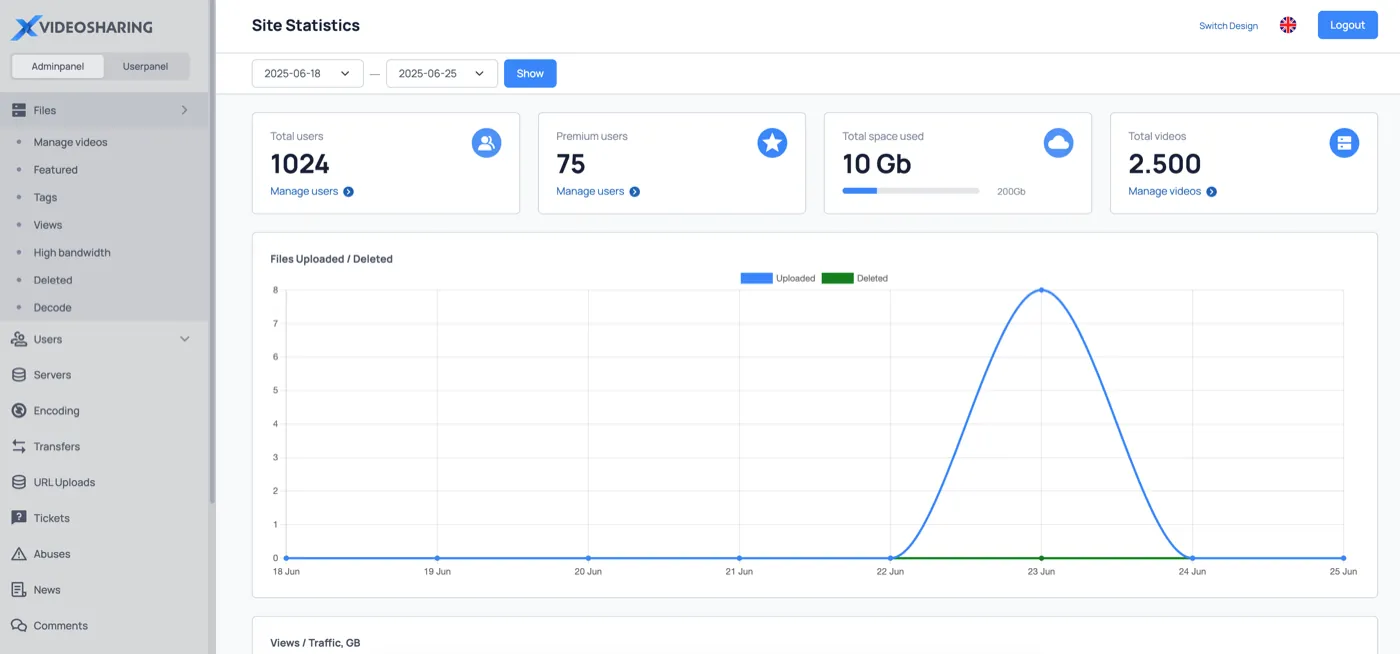
Task: Open the end date dropdown 2025-06-25
Action: click(x=442, y=74)
